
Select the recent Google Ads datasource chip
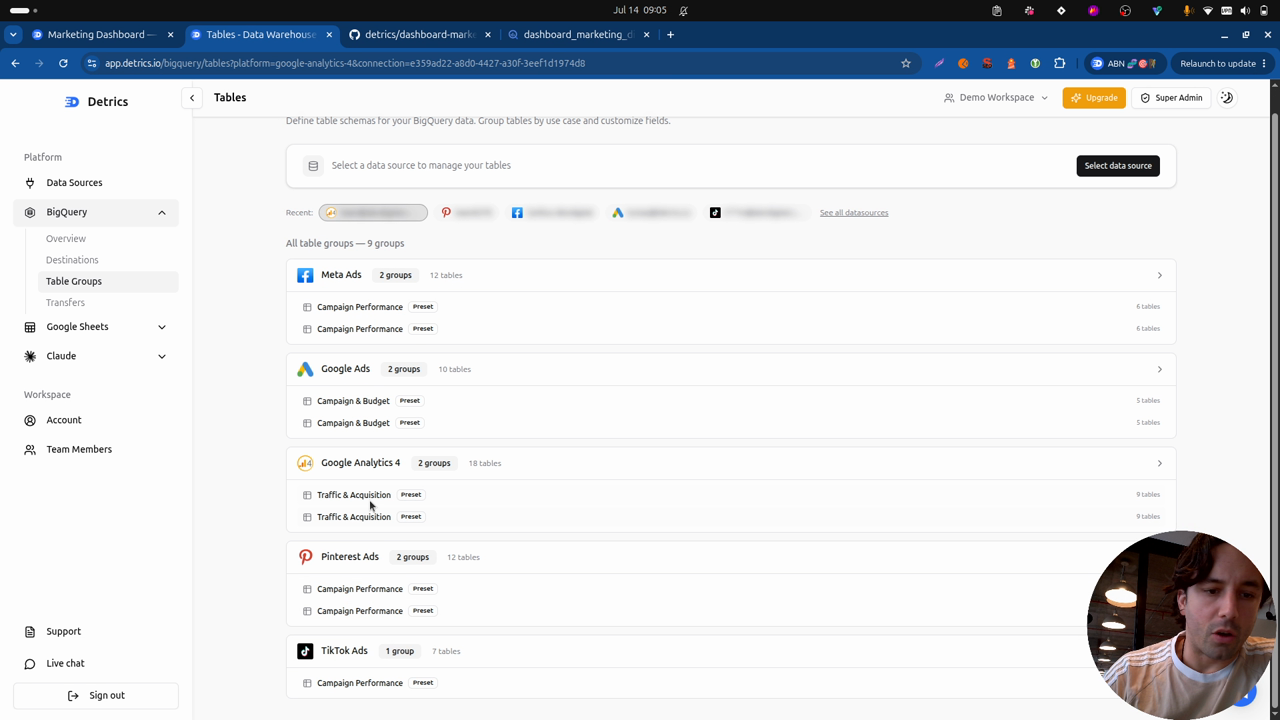coord(652,212)
